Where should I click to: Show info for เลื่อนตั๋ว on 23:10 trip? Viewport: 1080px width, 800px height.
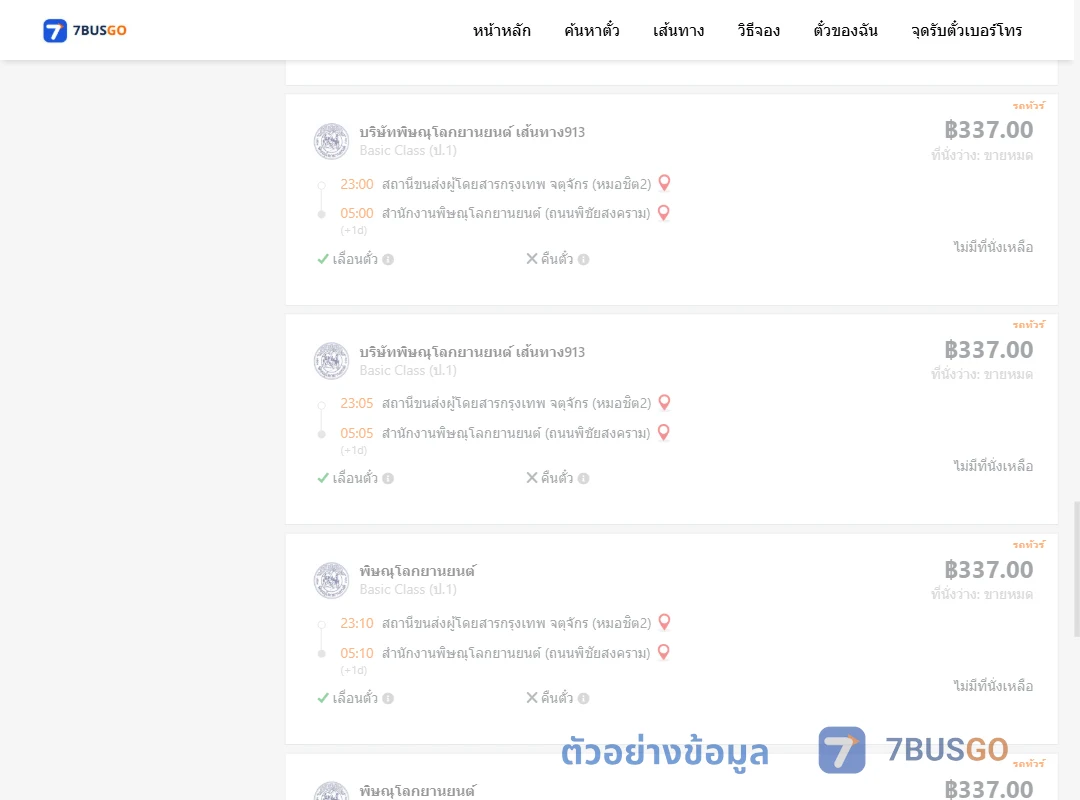tap(388, 698)
